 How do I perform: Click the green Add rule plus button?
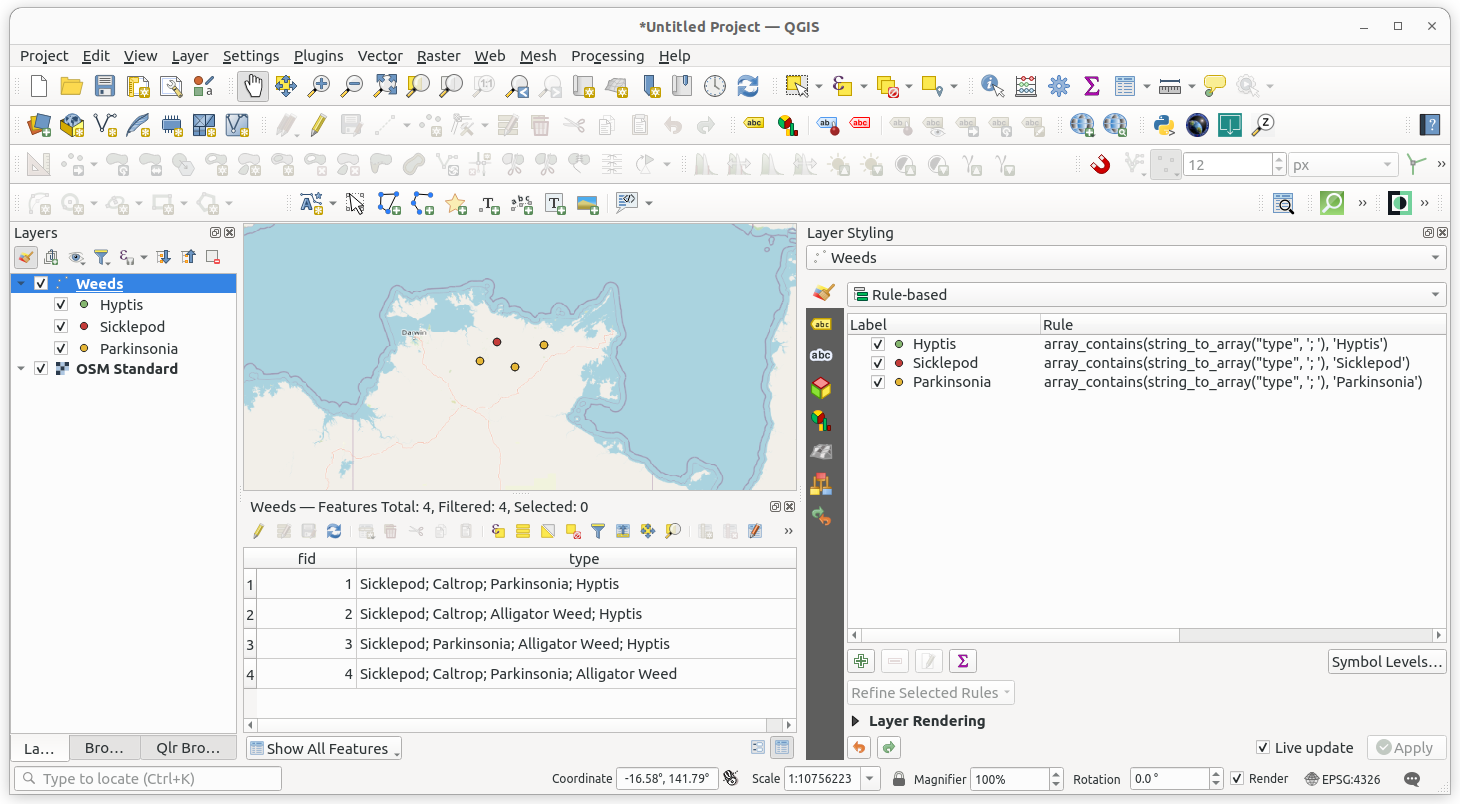click(x=861, y=661)
